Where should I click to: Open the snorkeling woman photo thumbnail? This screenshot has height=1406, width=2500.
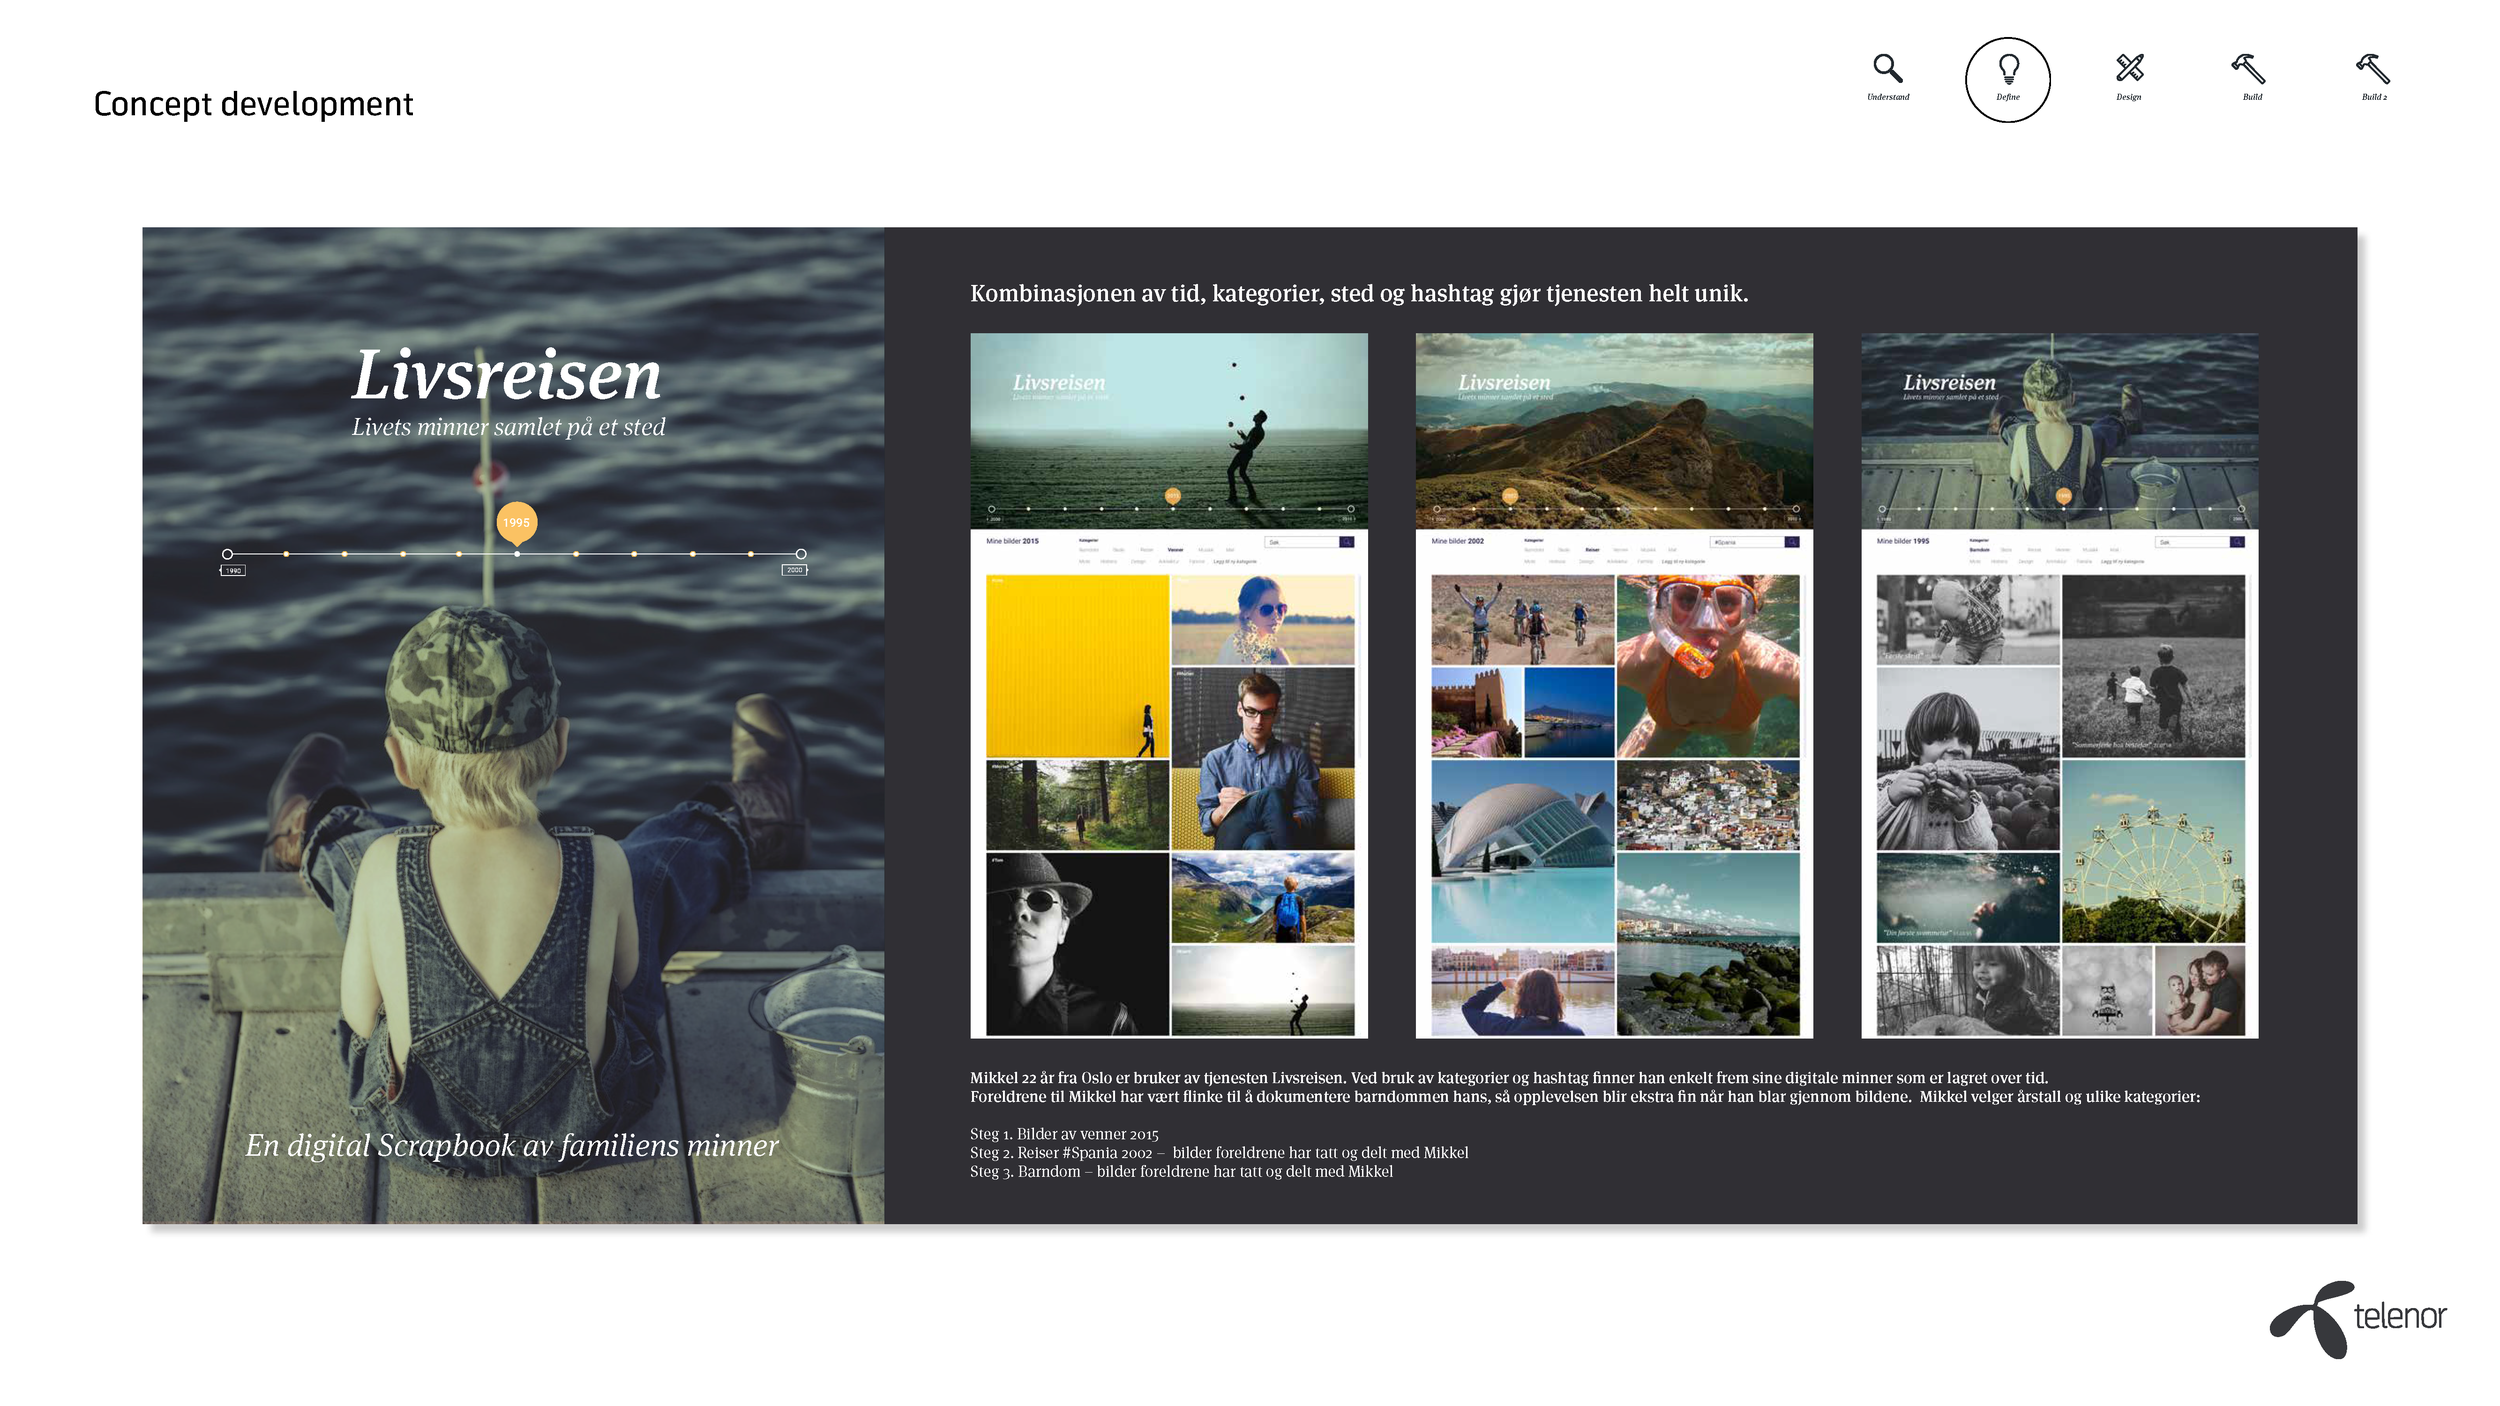tap(1707, 665)
